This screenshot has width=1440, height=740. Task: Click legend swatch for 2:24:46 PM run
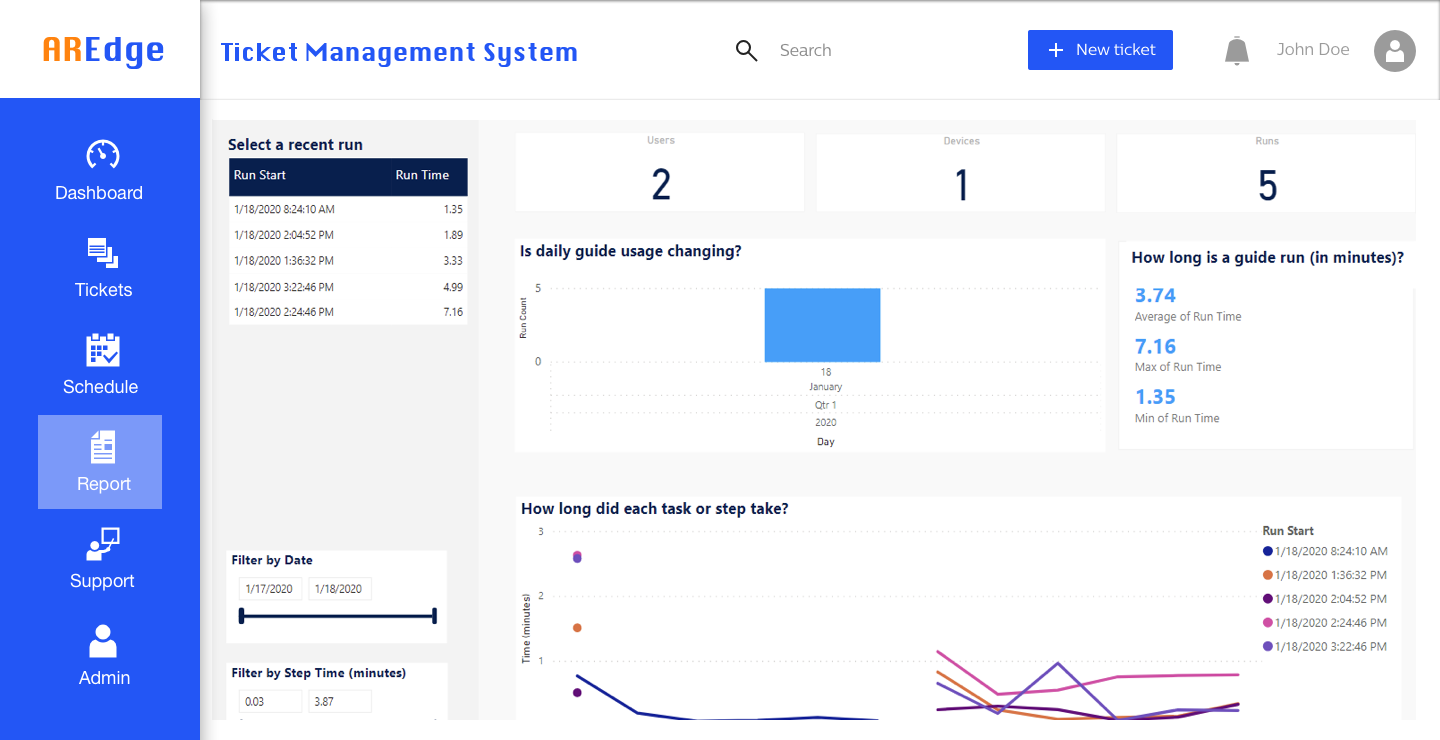click(x=1268, y=623)
